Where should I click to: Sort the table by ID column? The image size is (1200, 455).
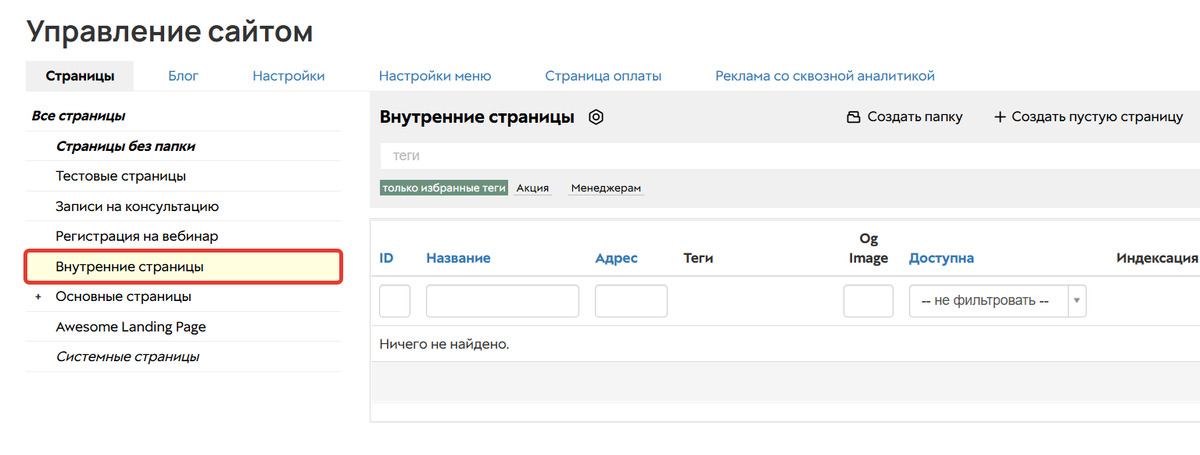click(386, 258)
